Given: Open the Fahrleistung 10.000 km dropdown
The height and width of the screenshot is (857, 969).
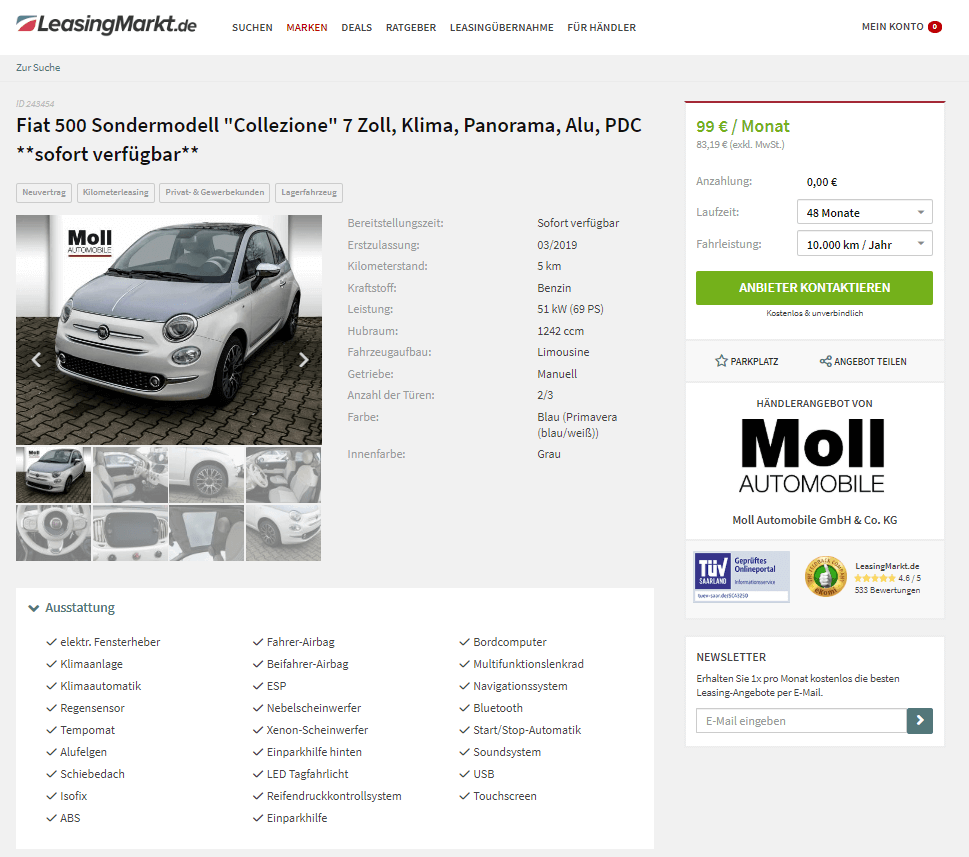Looking at the screenshot, I should (865, 244).
